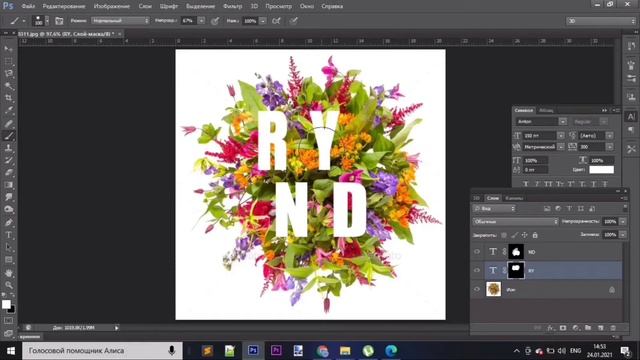The height and width of the screenshot is (360, 640).
Task: Enable airbrush mode in options bar
Action: pos(276,21)
